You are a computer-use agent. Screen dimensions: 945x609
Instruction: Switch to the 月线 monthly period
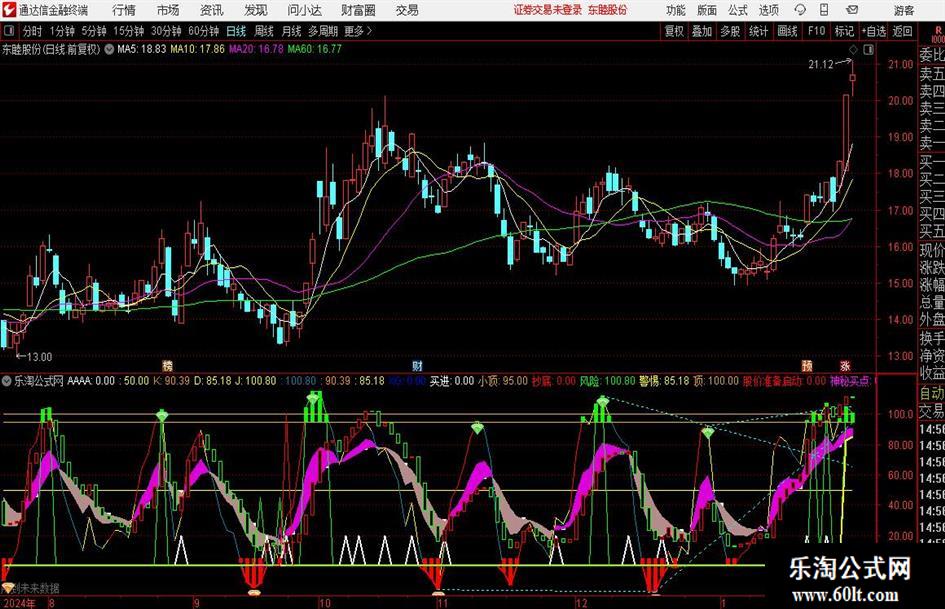(291, 31)
